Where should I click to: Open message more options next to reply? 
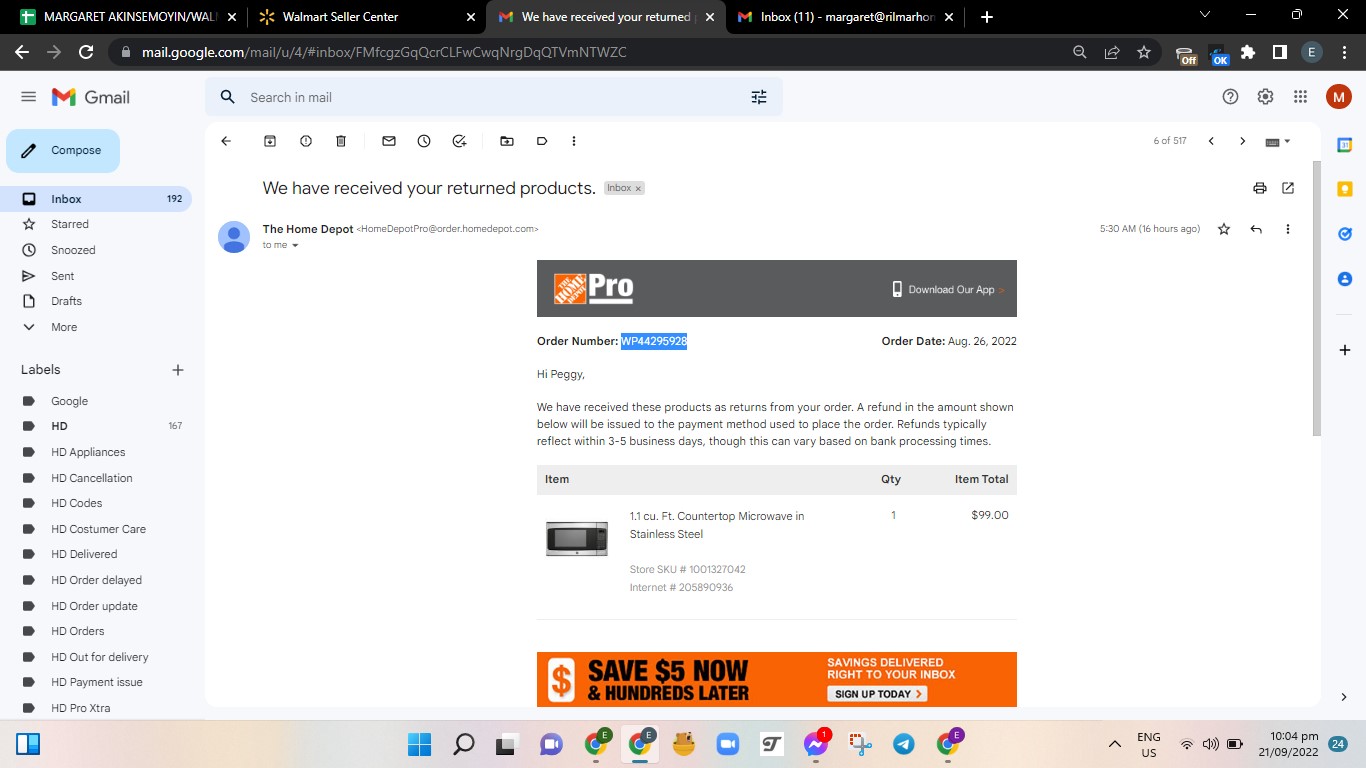click(x=1288, y=229)
